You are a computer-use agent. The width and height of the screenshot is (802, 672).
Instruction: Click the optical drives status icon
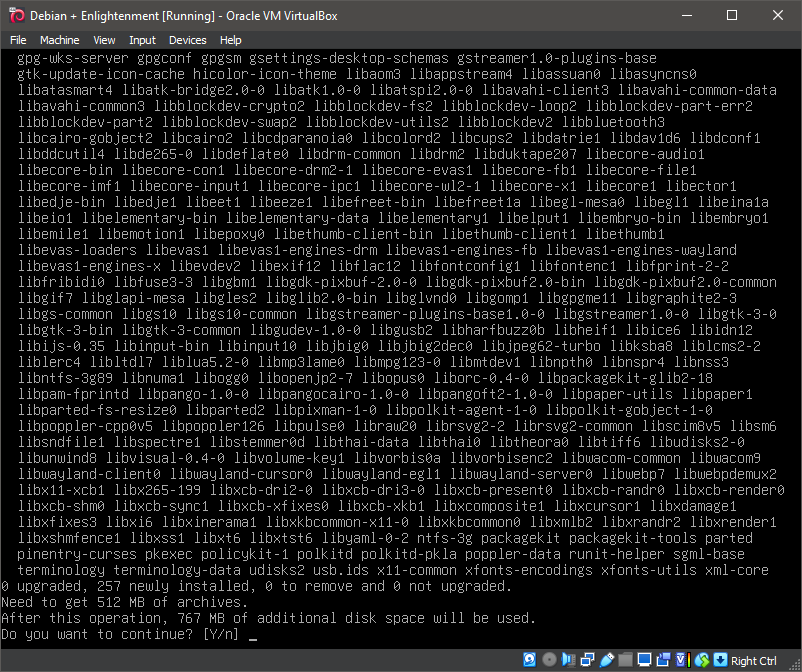549,660
